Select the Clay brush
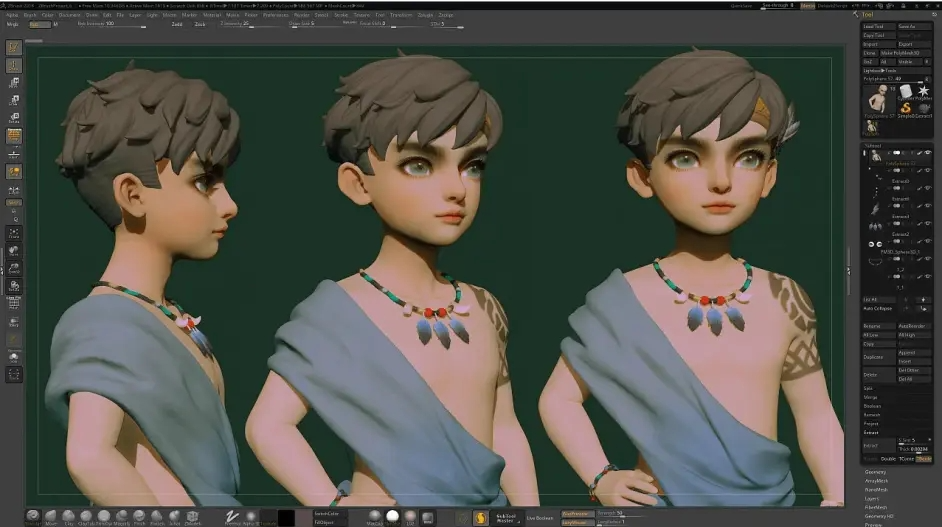This screenshot has height=527, width=942. [x=68, y=516]
